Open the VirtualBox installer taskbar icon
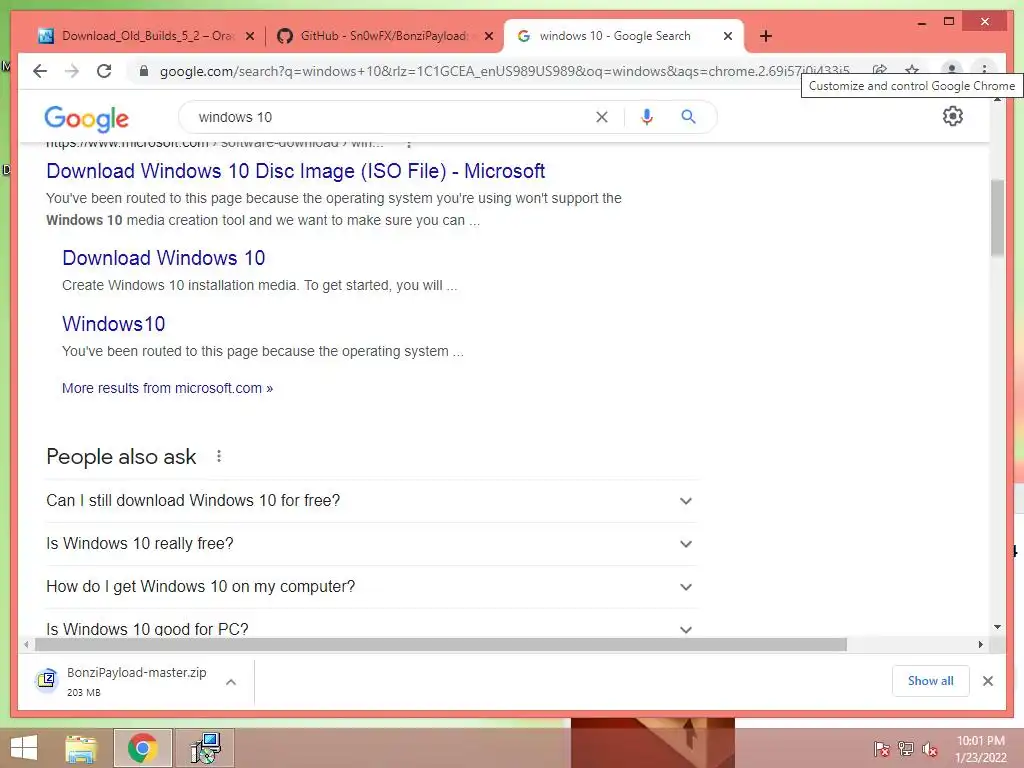 pos(206,748)
